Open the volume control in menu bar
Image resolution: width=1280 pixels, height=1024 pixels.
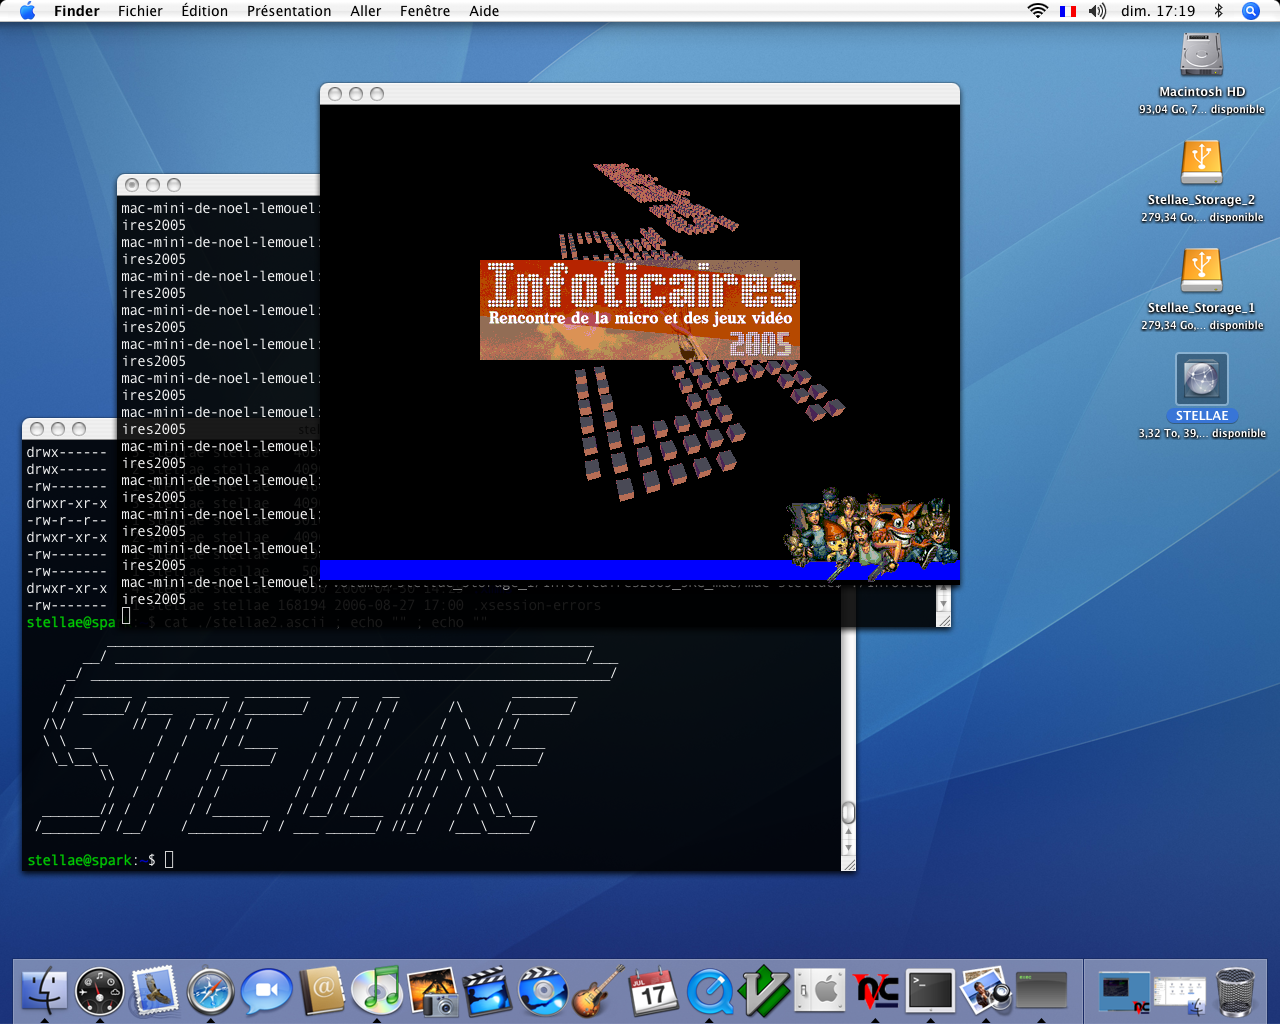tap(1097, 11)
